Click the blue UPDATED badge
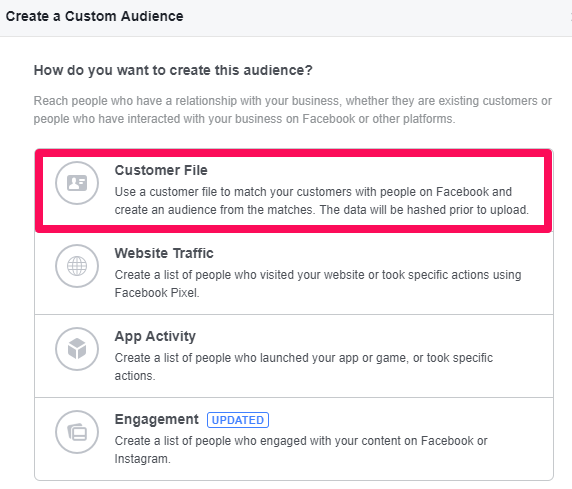The image size is (572, 489). (x=238, y=420)
